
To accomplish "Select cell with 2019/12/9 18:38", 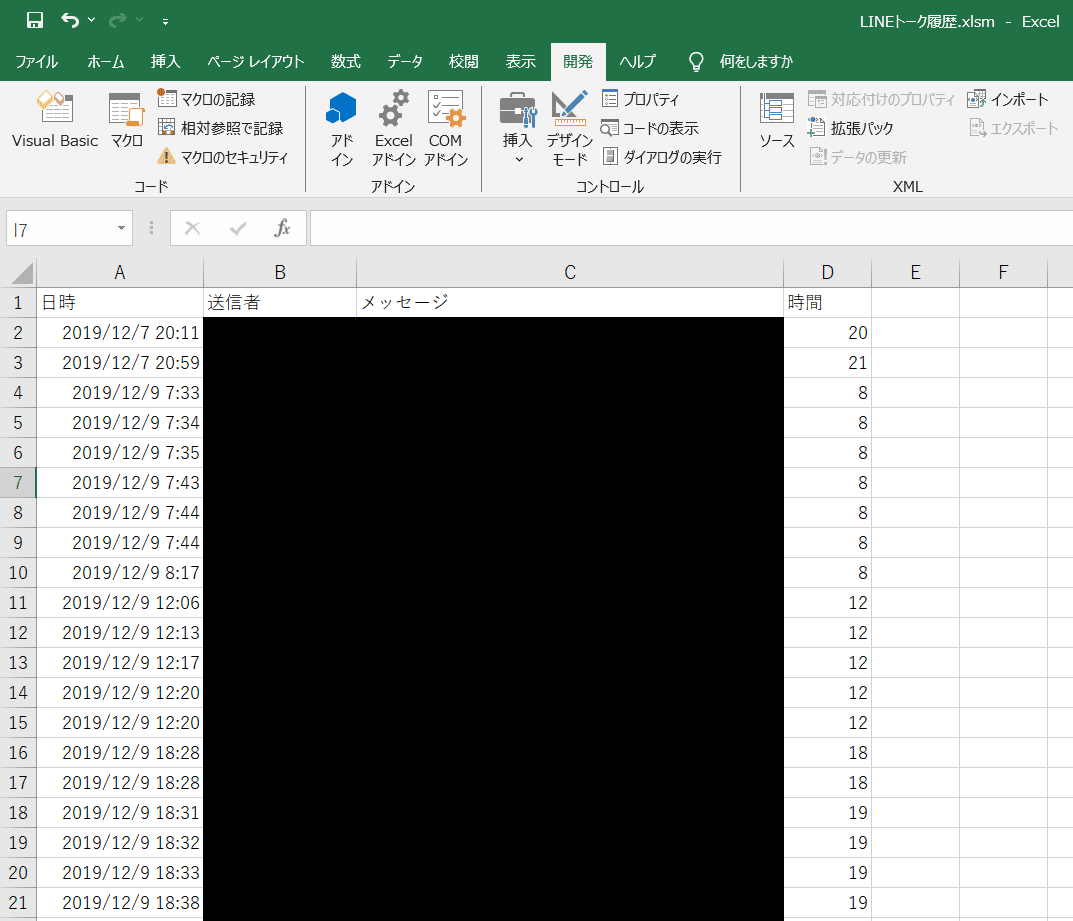I will tap(120, 903).
